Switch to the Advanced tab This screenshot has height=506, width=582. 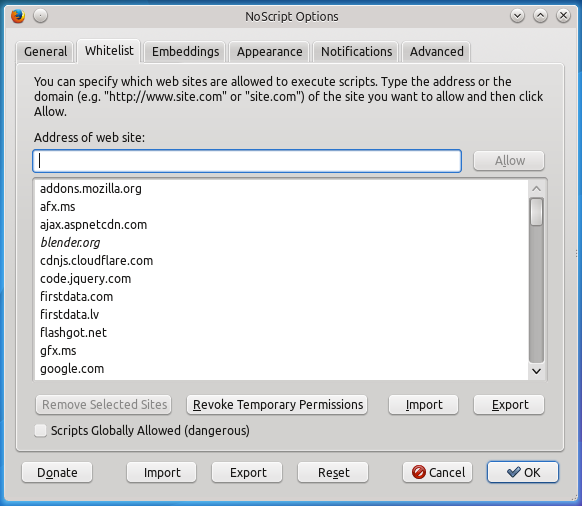click(x=436, y=52)
